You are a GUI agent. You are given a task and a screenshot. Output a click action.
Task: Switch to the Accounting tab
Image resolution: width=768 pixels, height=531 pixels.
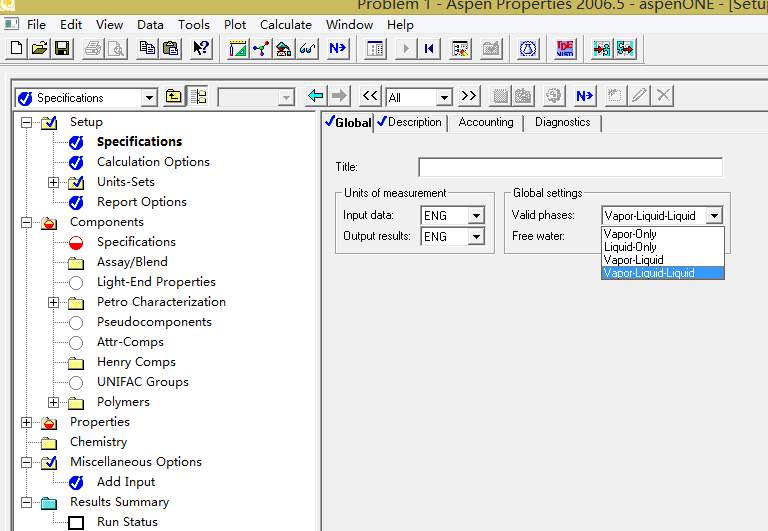click(x=486, y=122)
